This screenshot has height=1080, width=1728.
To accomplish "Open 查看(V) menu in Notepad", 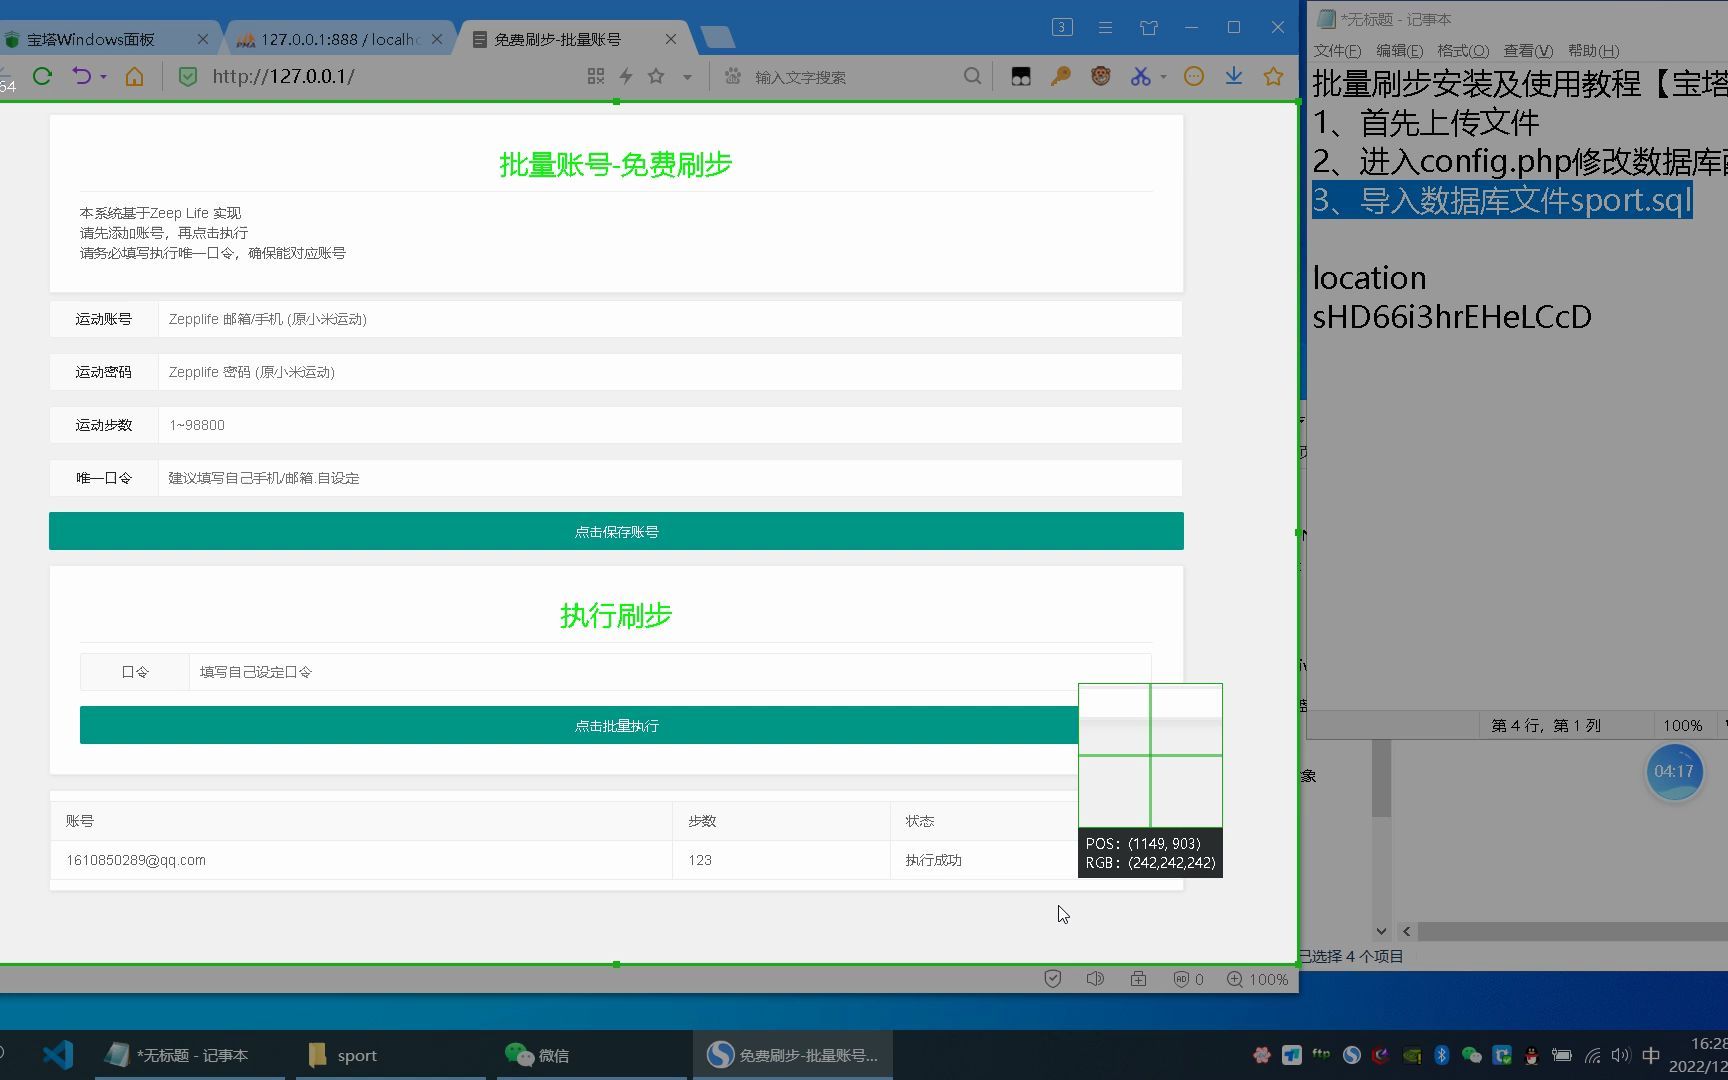I will point(1528,51).
